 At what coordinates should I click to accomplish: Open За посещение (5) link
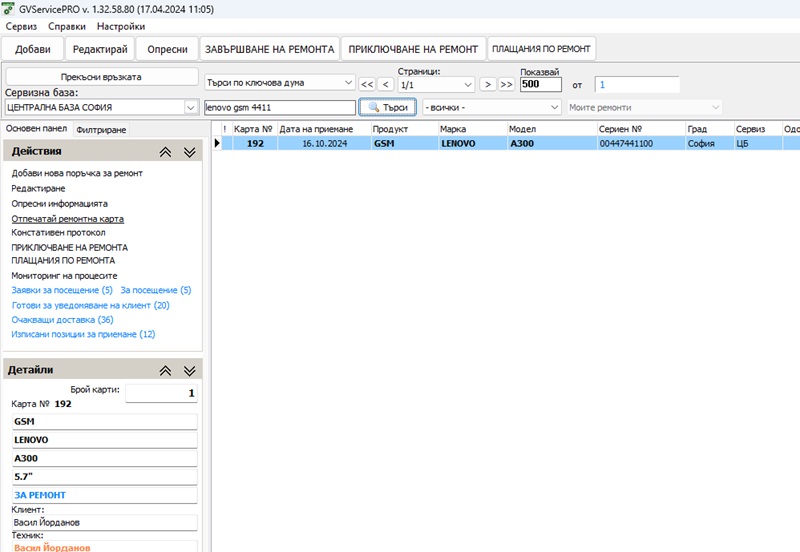(x=156, y=290)
